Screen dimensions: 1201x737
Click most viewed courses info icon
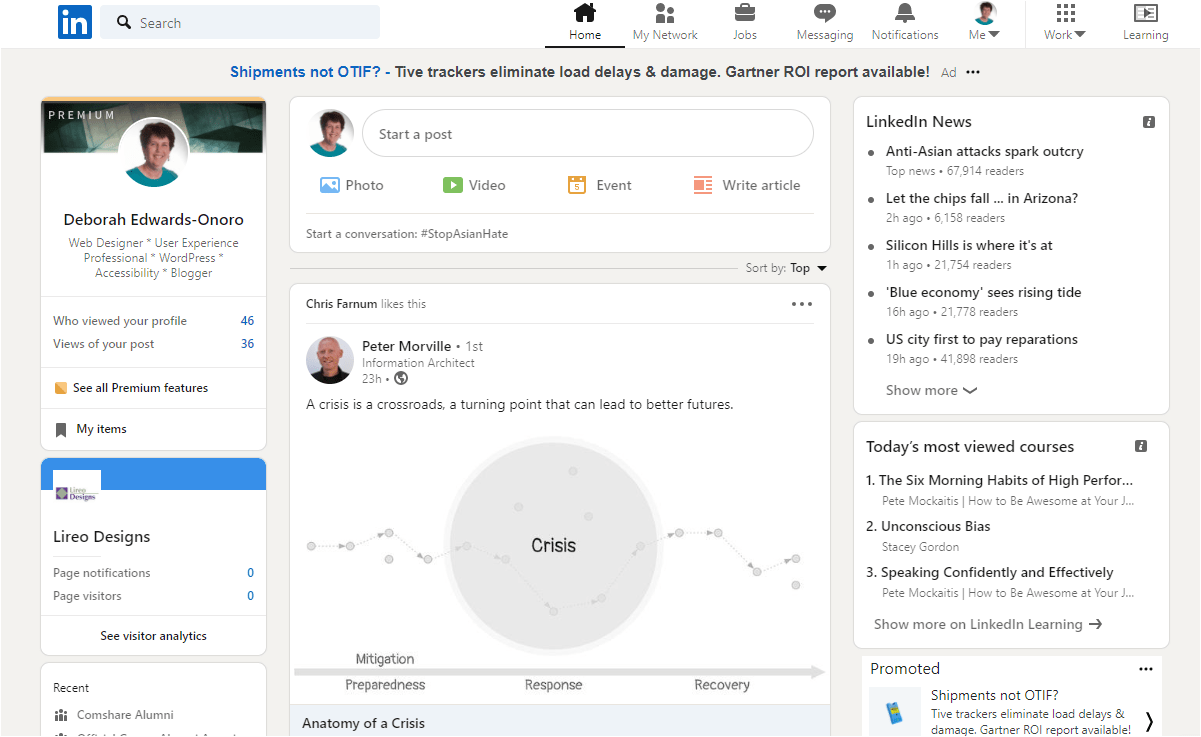[1141, 447]
